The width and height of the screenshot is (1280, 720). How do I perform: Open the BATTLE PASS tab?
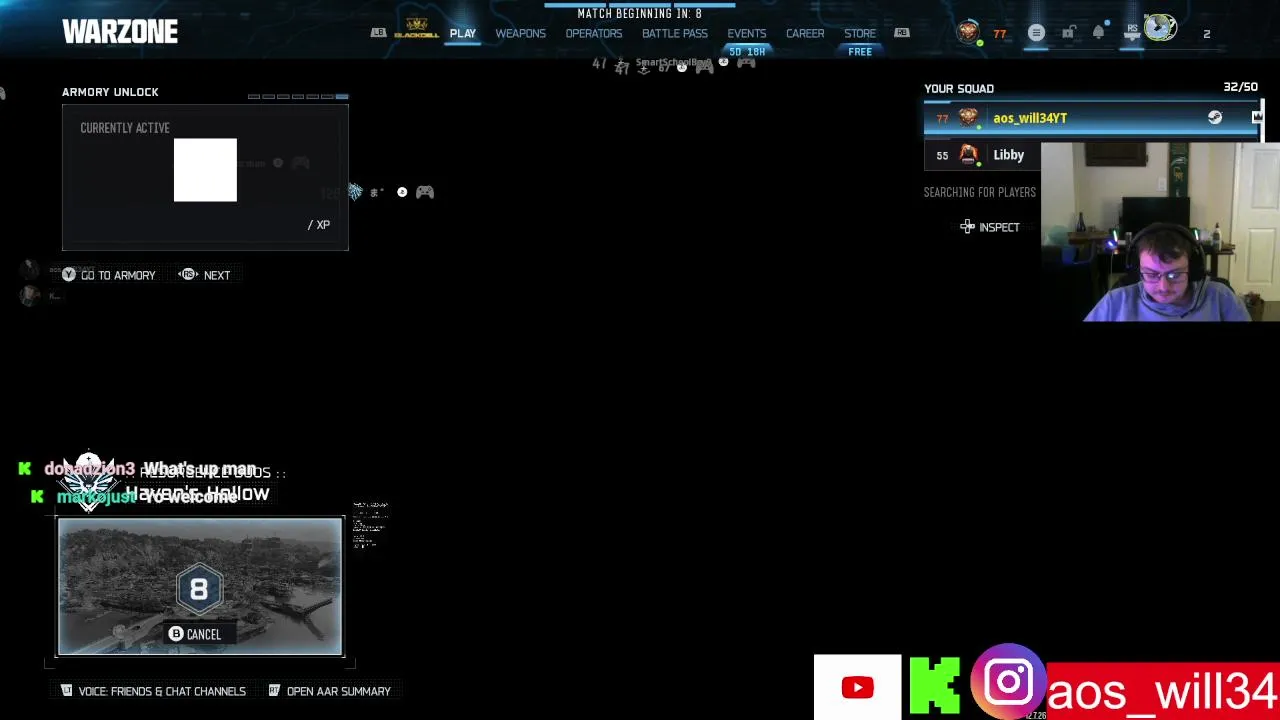(675, 34)
